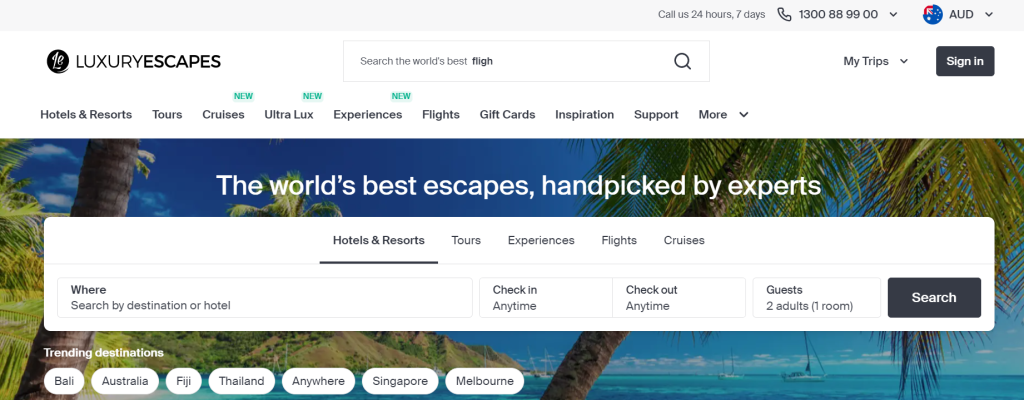Open the More navigation dropdown
This screenshot has width=1024, height=400.
pos(724,114)
